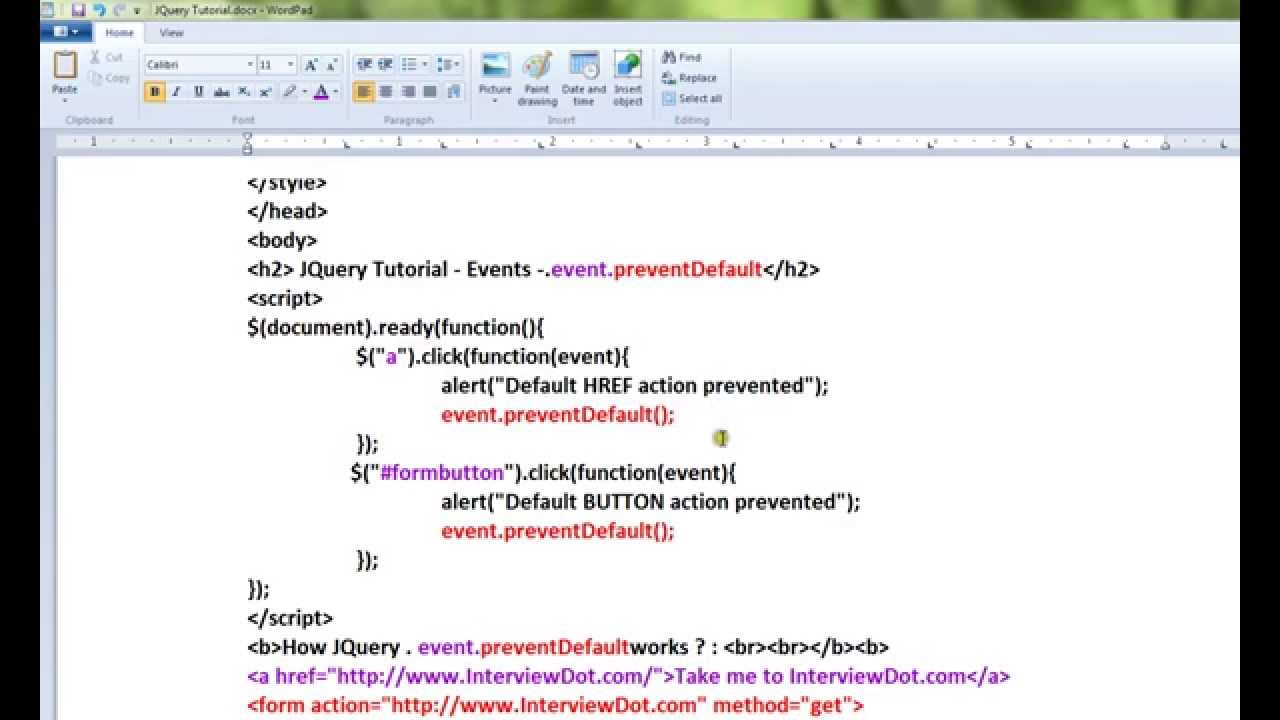Click the Shrink font icon

tap(332, 65)
